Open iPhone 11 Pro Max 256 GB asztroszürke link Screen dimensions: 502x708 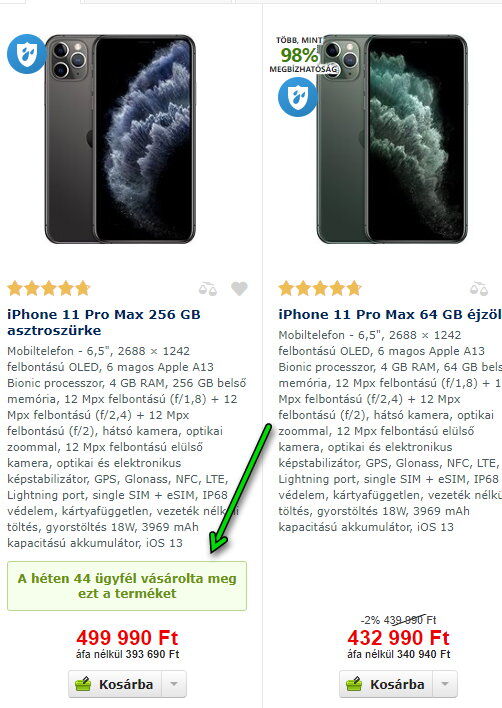click(x=104, y=322)
